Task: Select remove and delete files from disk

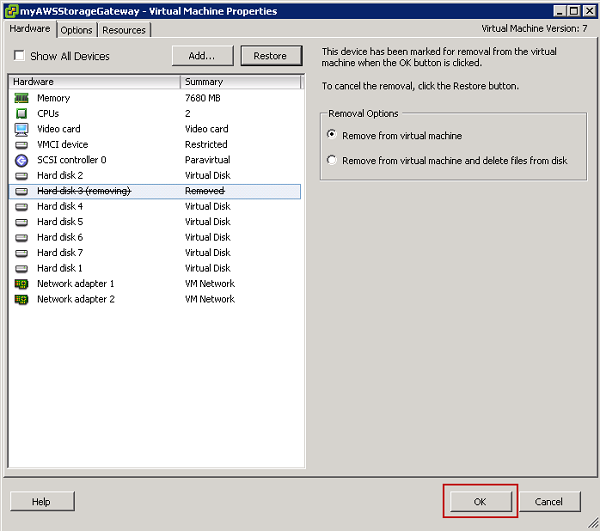Action: [x=333, y=160]
